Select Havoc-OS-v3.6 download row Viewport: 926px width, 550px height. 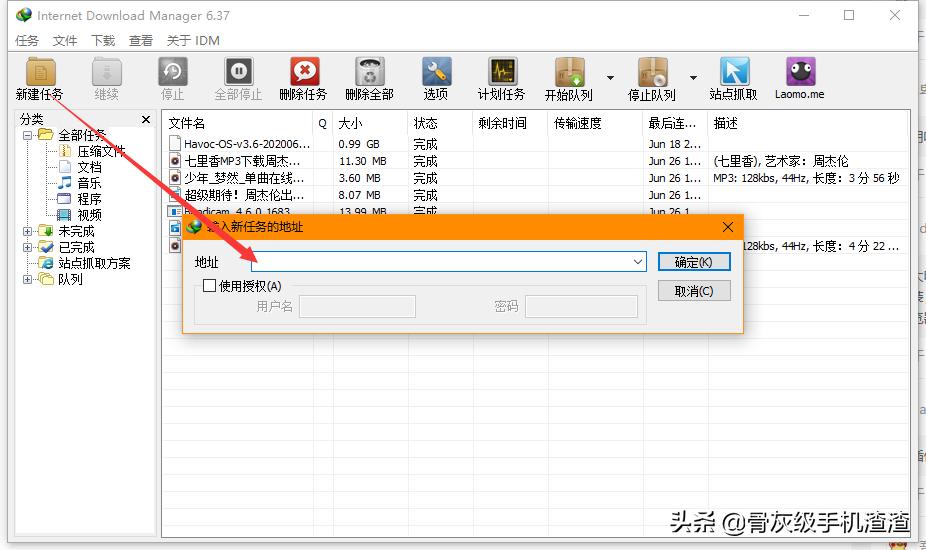pyautogui.click(x=247, y=144)
